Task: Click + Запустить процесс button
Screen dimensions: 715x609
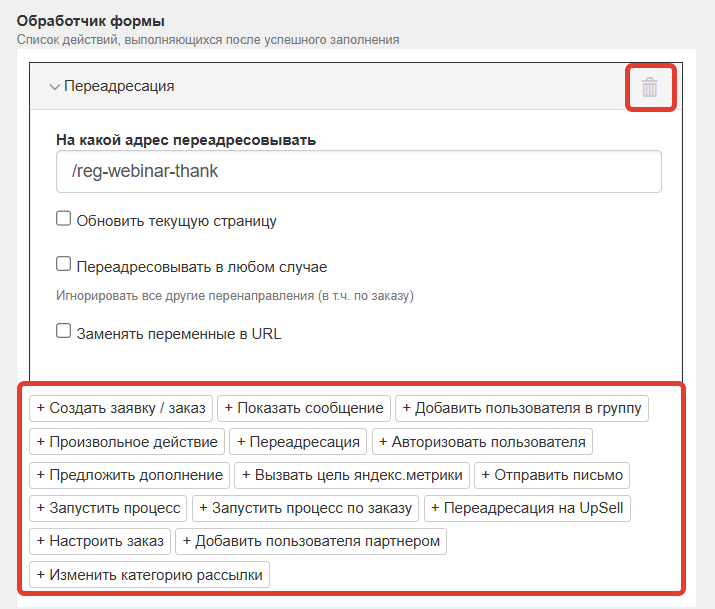Action: (x=108, y=508)
